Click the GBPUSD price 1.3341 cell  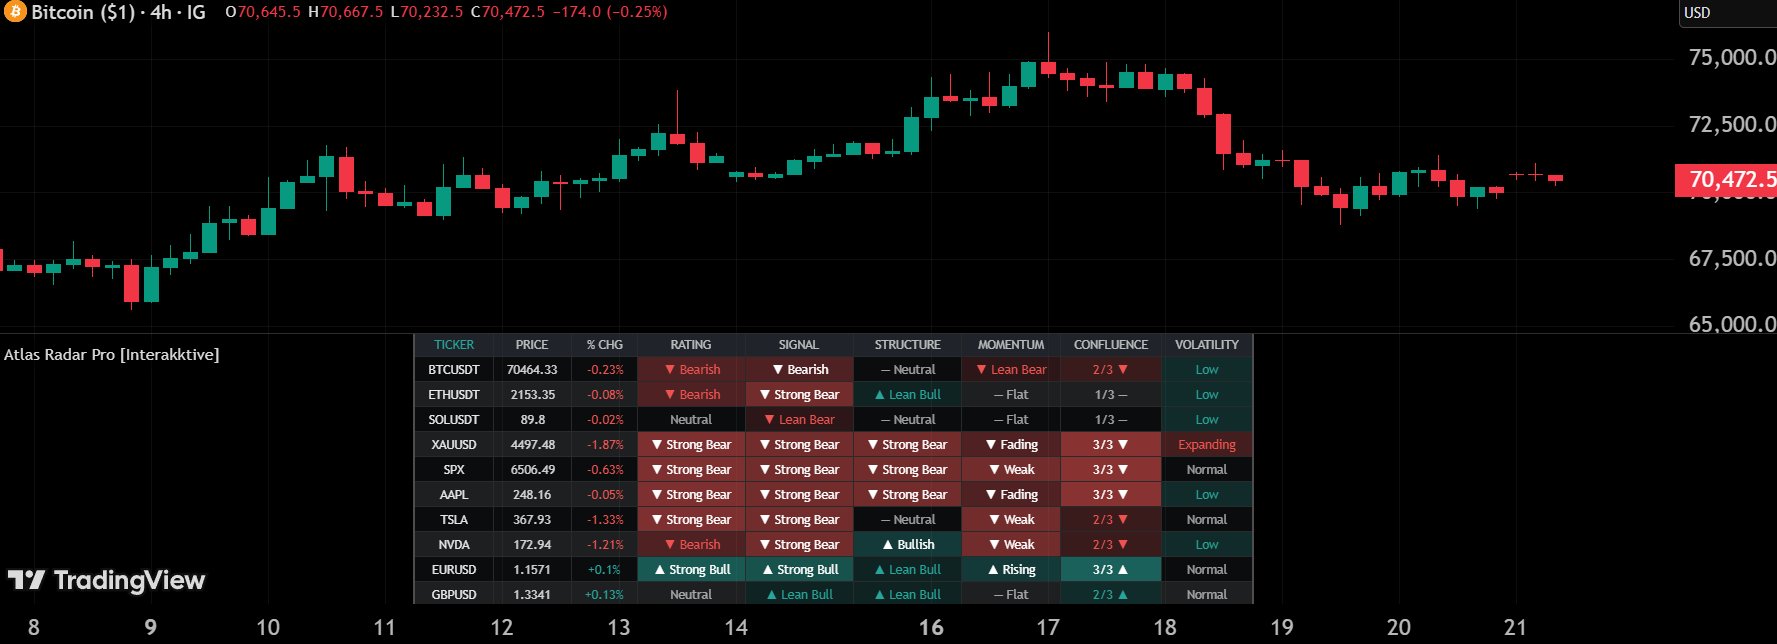click(531, 595)
